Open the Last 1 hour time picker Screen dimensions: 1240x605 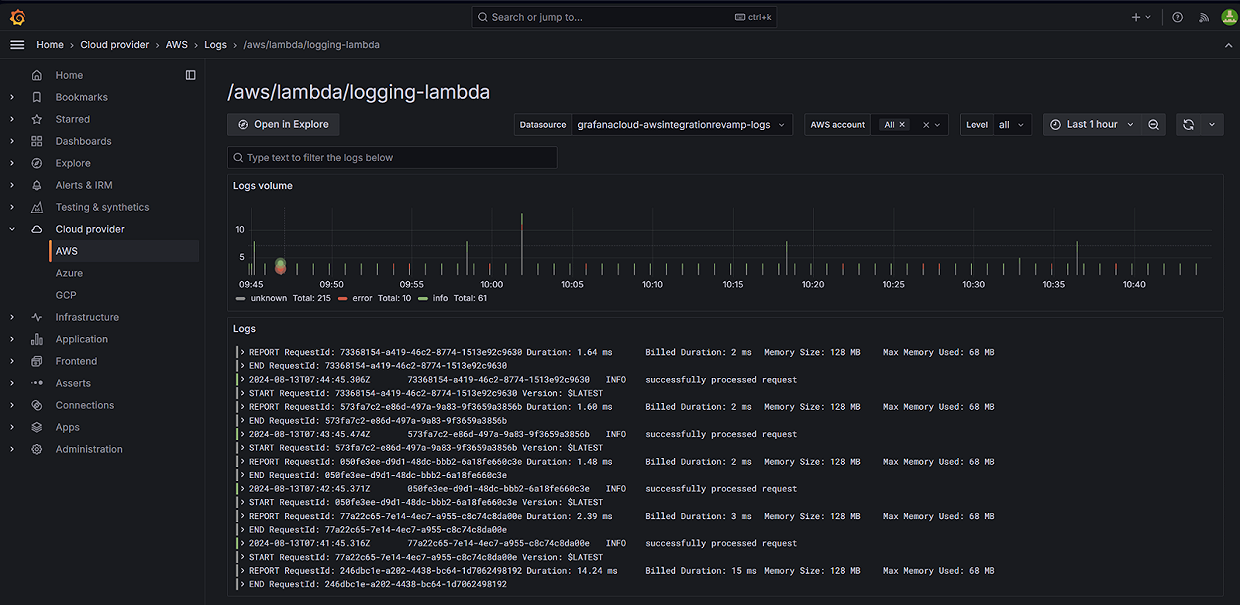pyautogui.click(x=1091, y=125)
